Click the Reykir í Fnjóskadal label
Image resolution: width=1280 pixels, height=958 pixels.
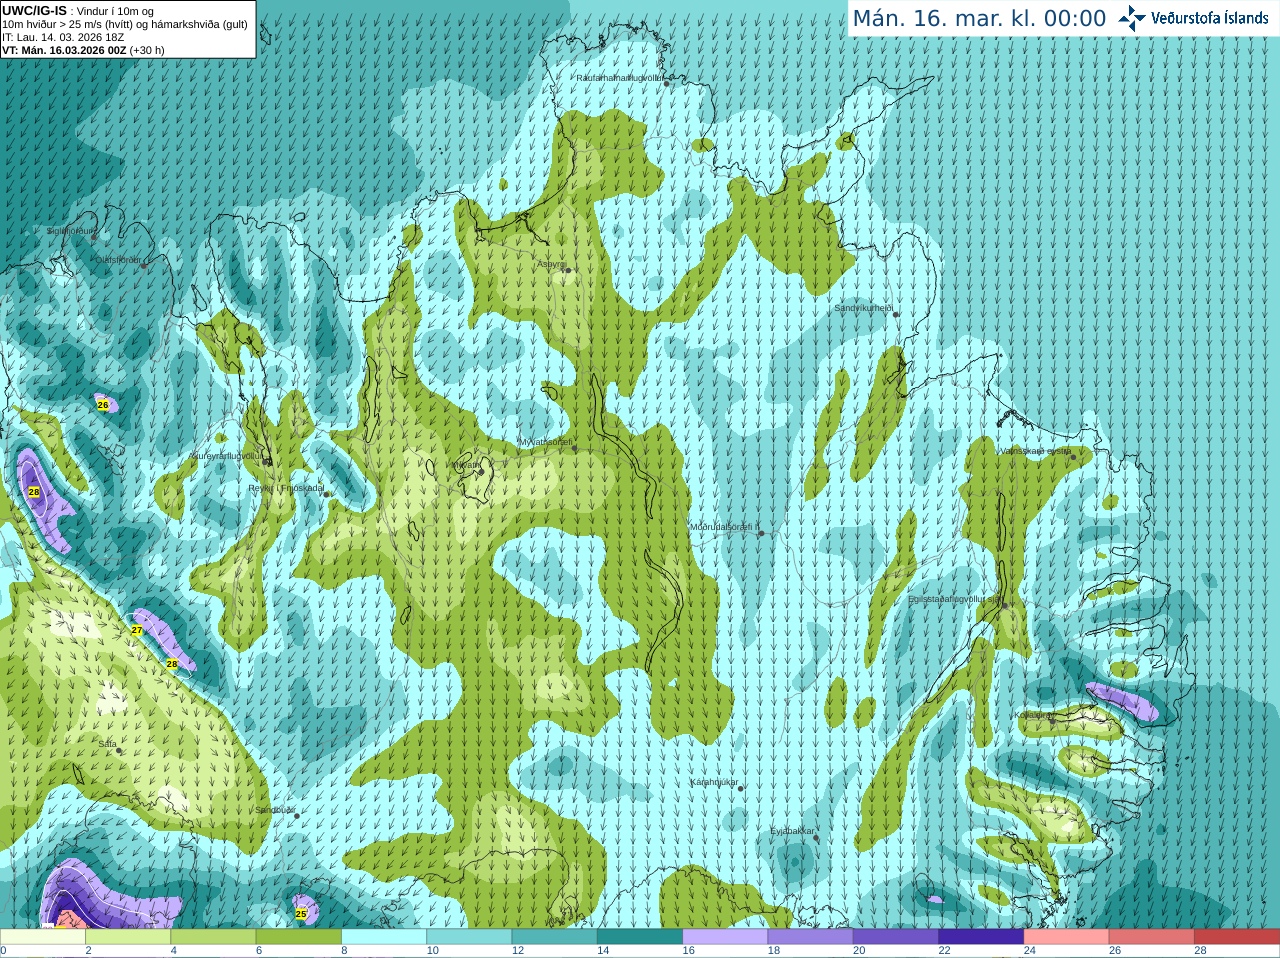click(286, 488)
